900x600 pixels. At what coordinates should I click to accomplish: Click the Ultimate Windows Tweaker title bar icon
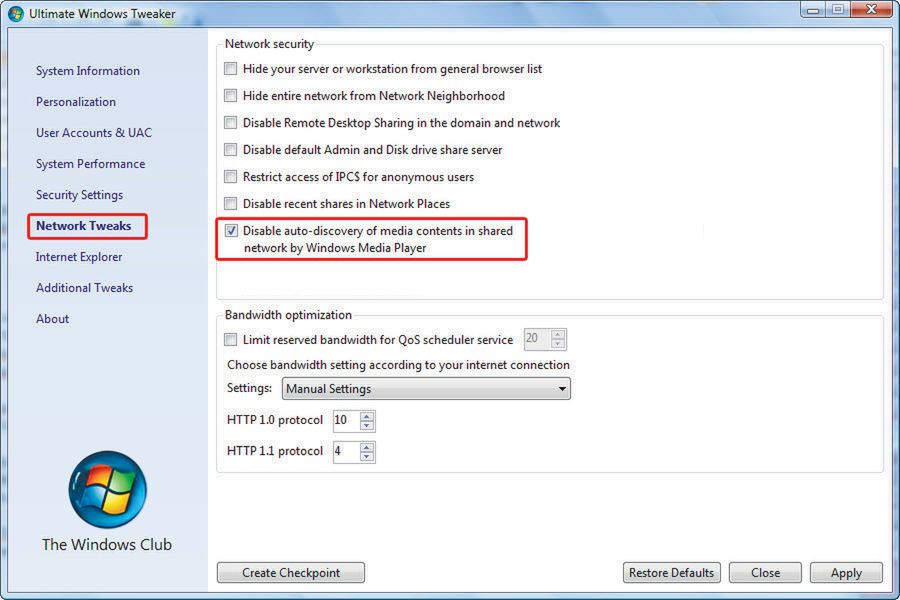[15, 13]
